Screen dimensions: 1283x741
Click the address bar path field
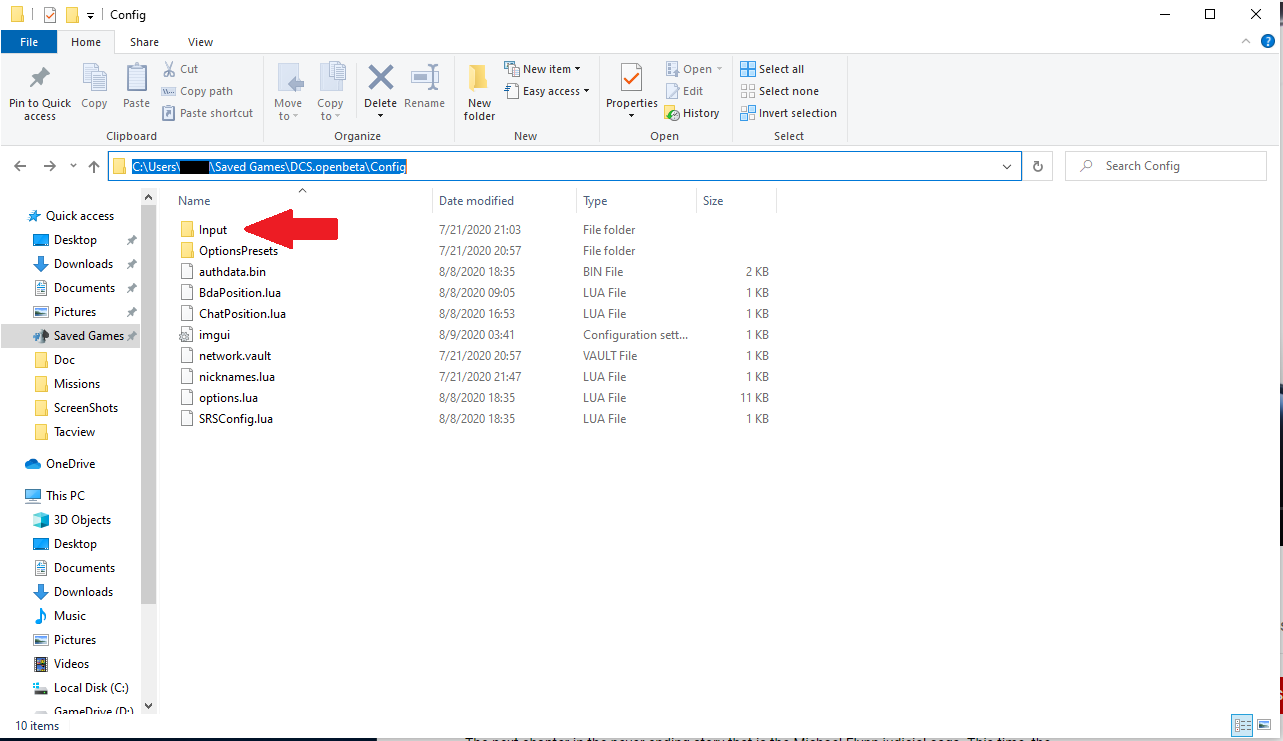pos(565,166)
